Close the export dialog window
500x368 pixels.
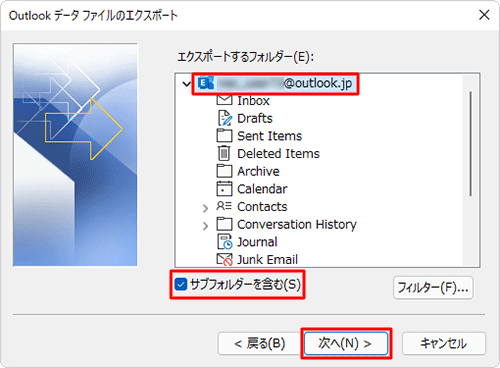[x=484, y=15]
